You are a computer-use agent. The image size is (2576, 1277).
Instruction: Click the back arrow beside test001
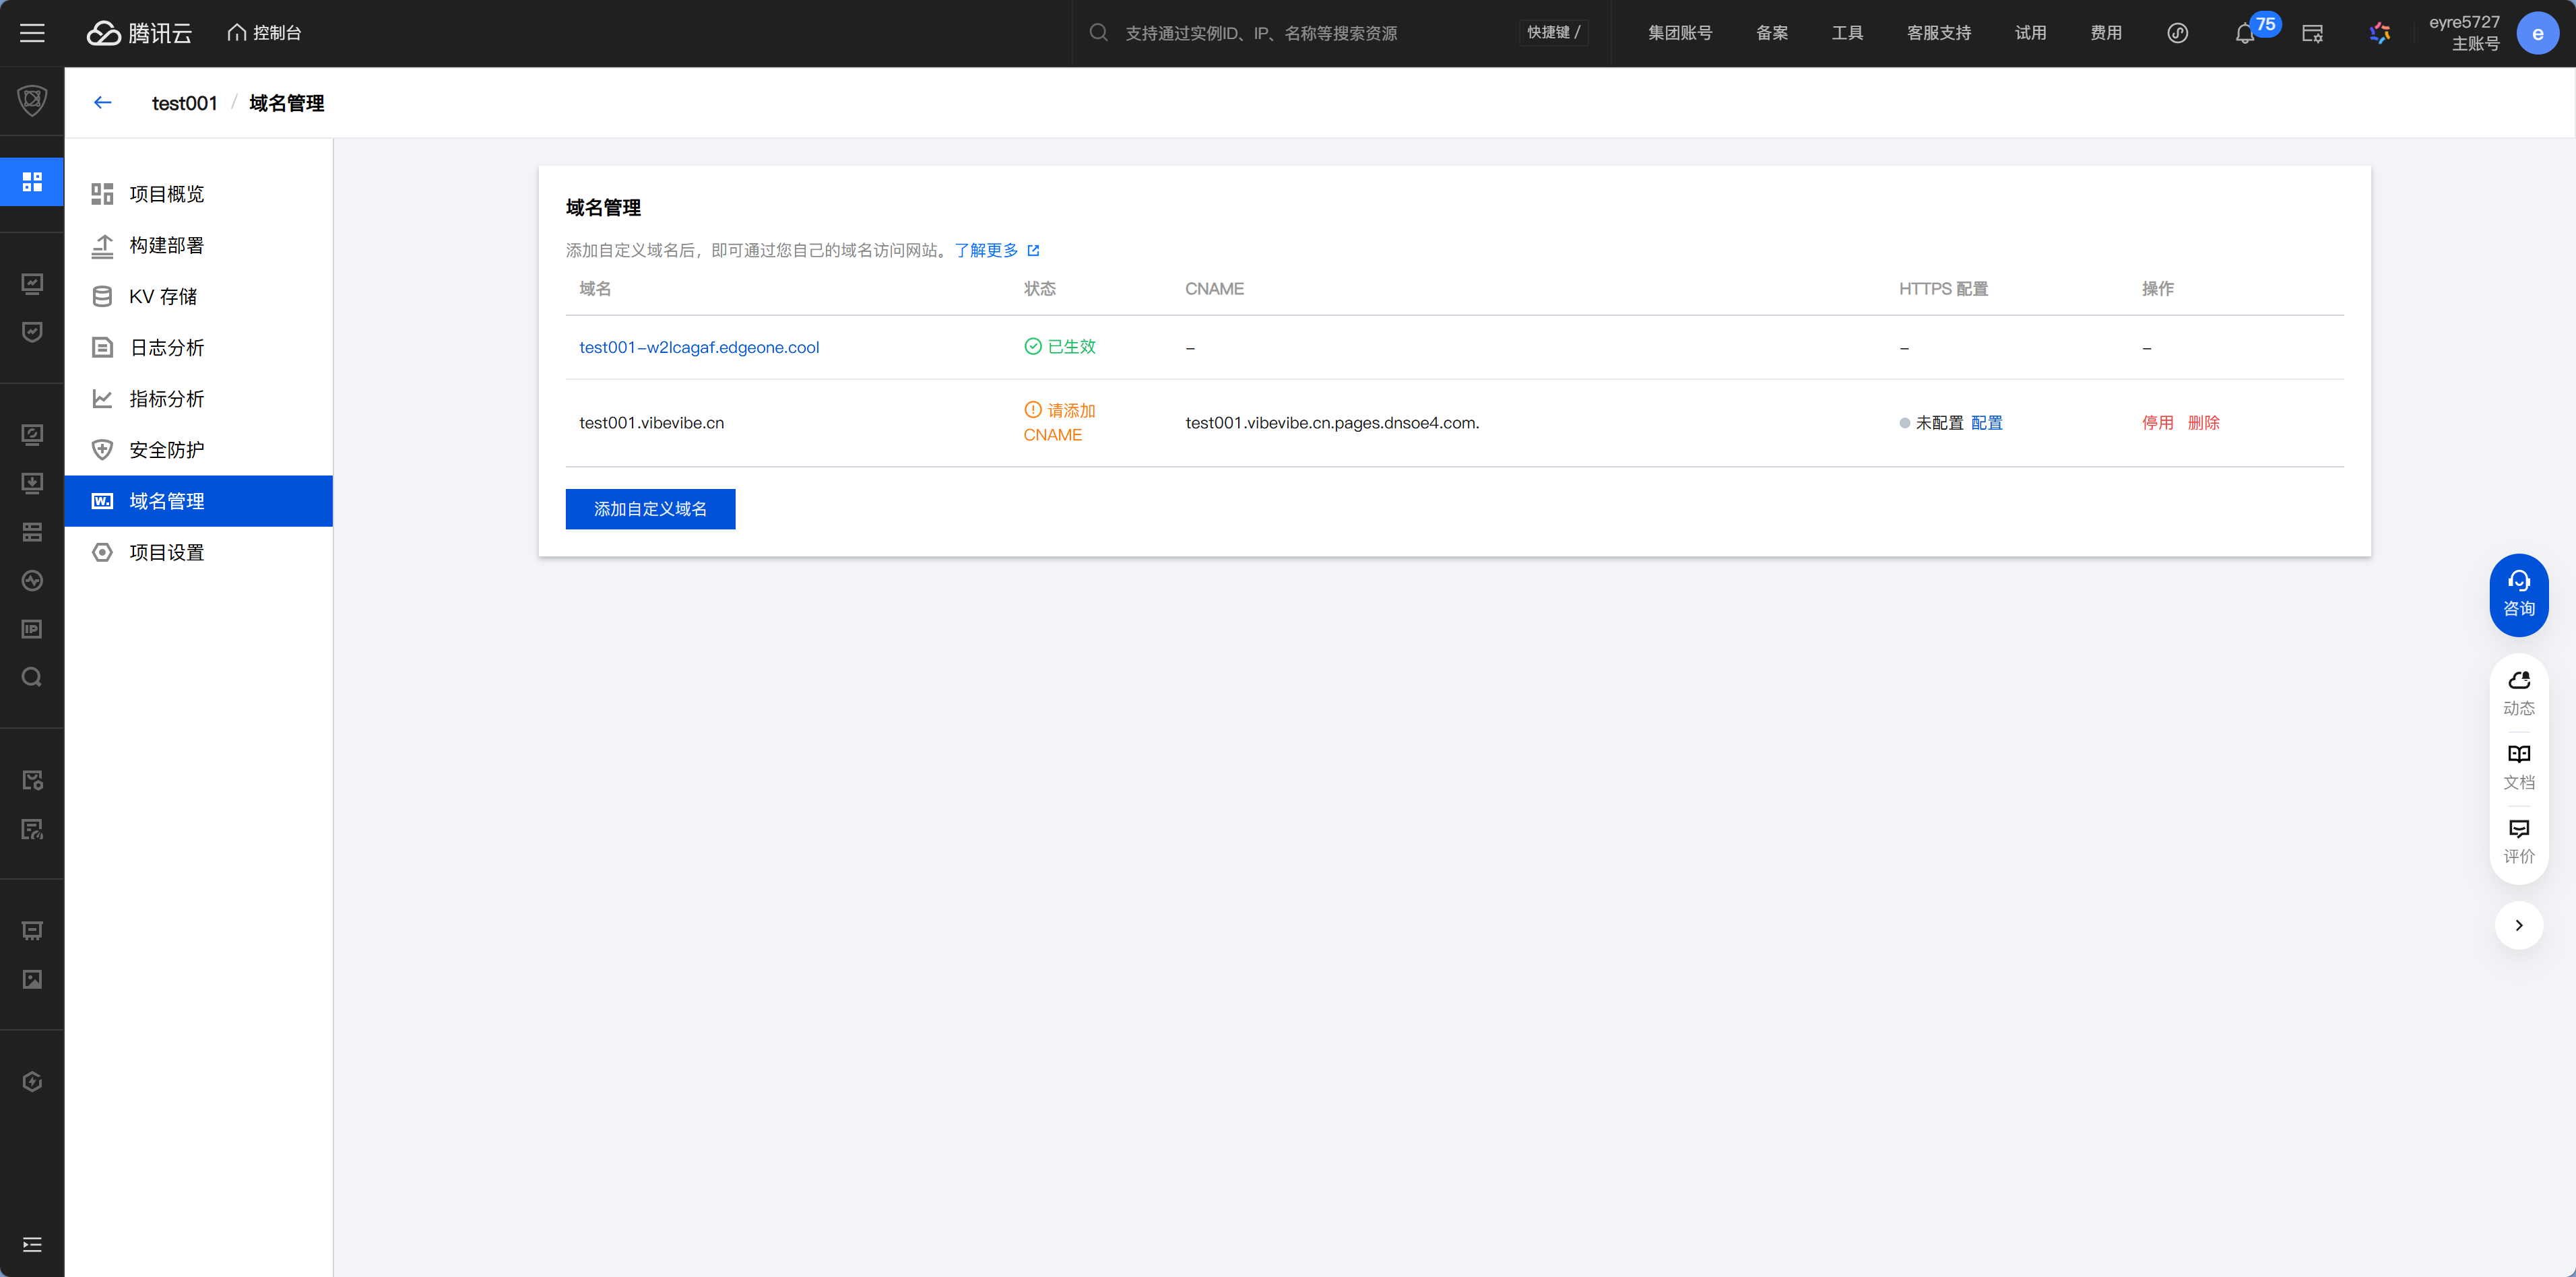(102, 102)
